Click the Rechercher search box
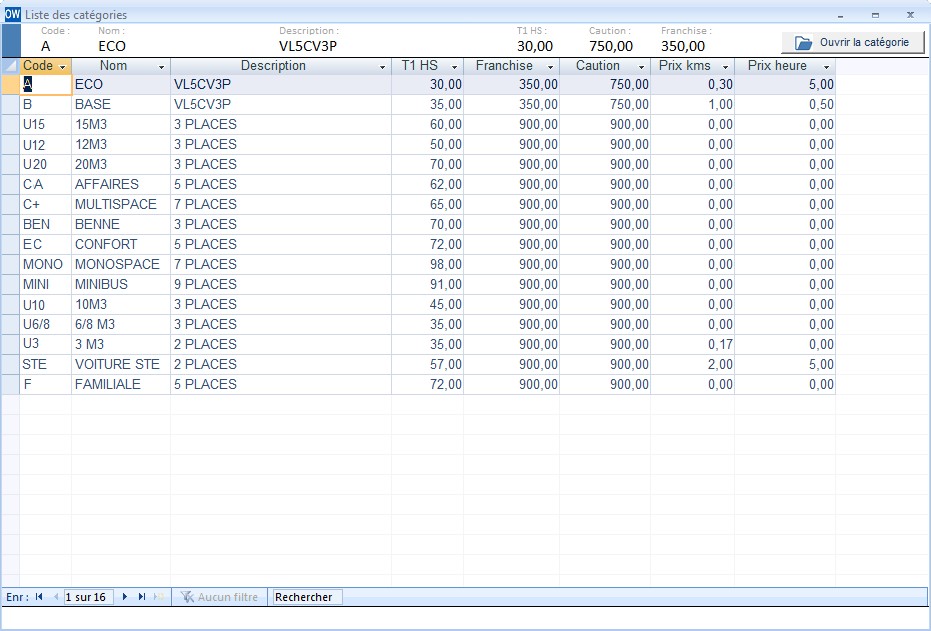 click(306, 597)
